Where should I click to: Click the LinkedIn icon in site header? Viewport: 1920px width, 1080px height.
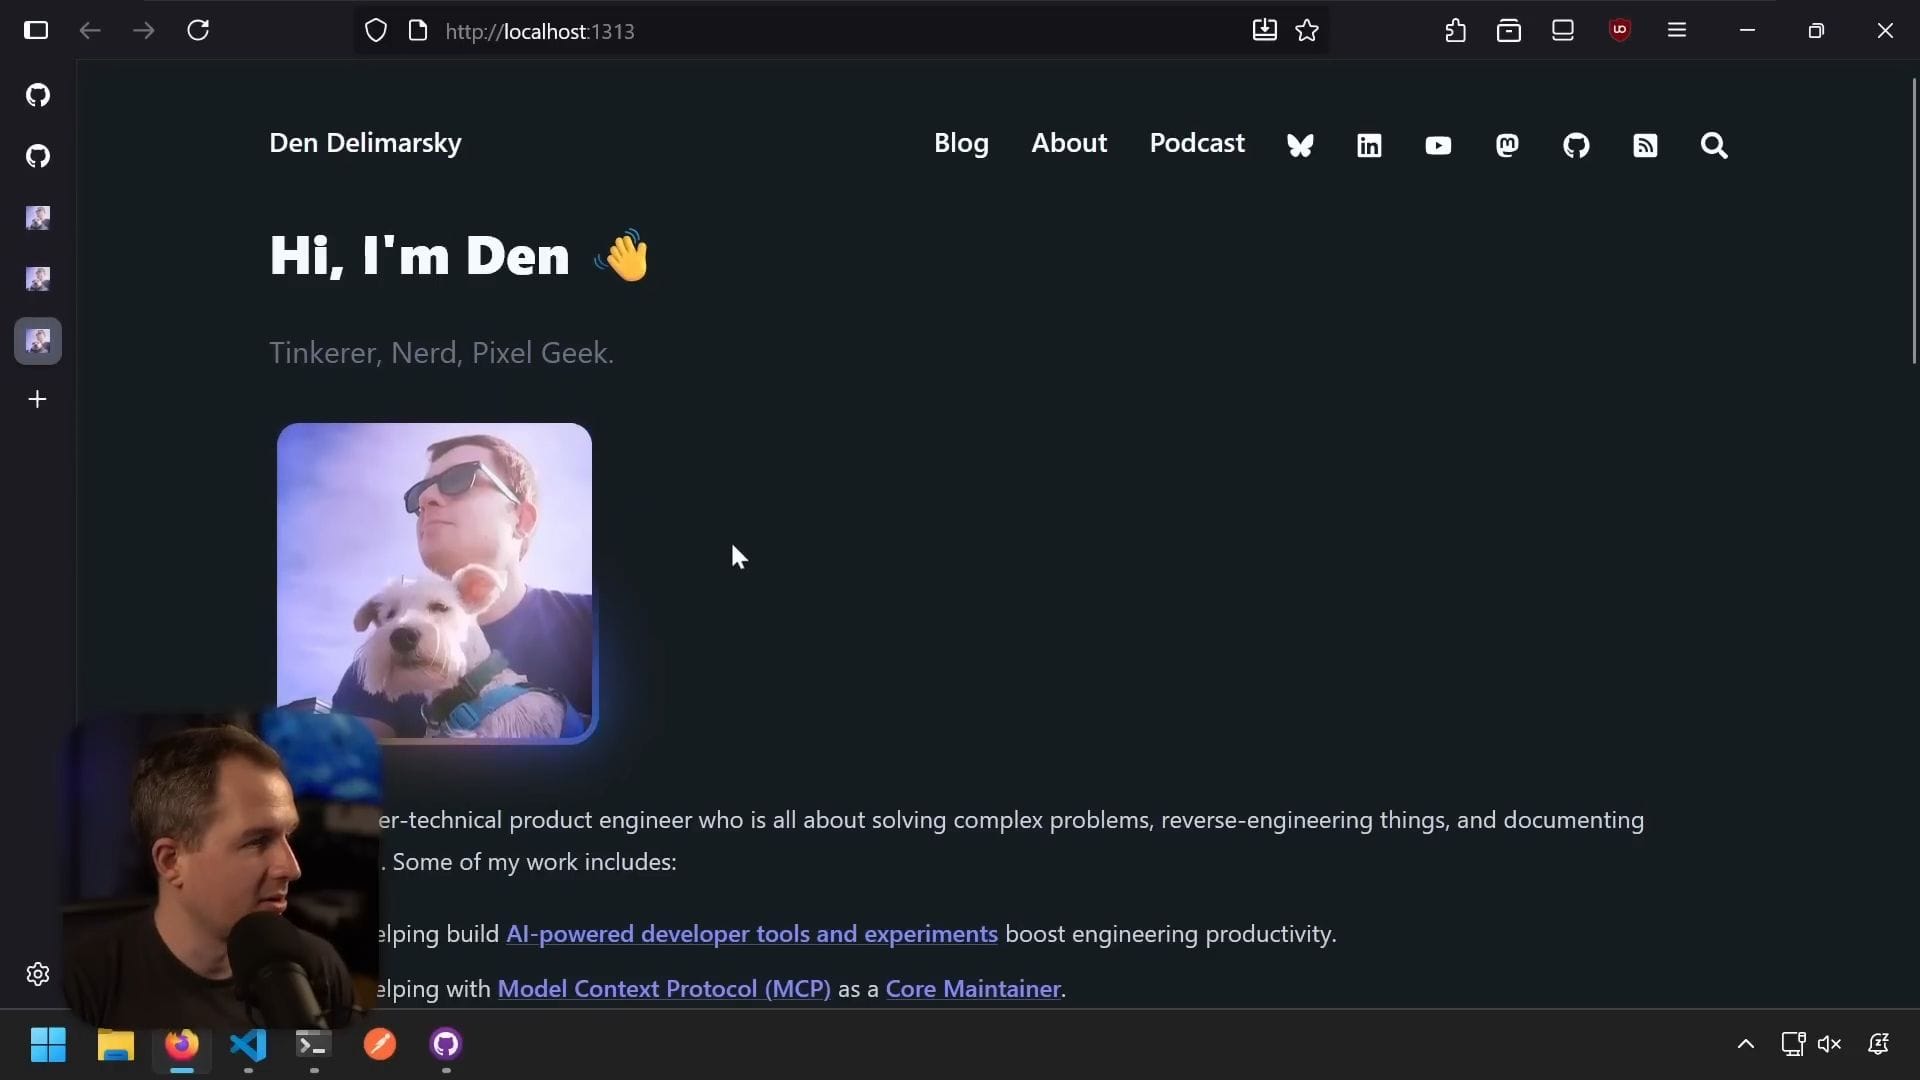[1369, 146]
